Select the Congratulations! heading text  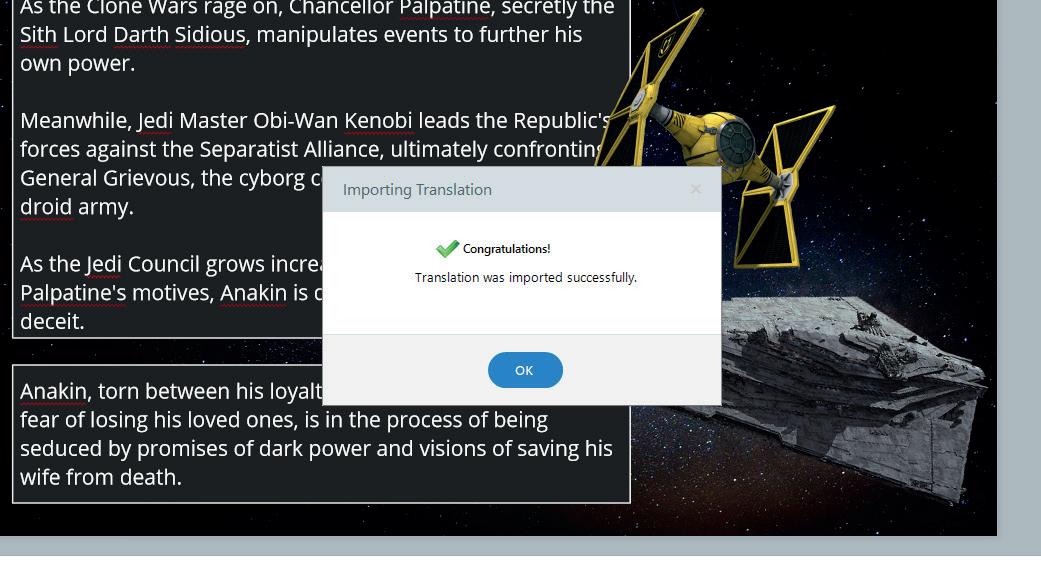click(507, 249)
